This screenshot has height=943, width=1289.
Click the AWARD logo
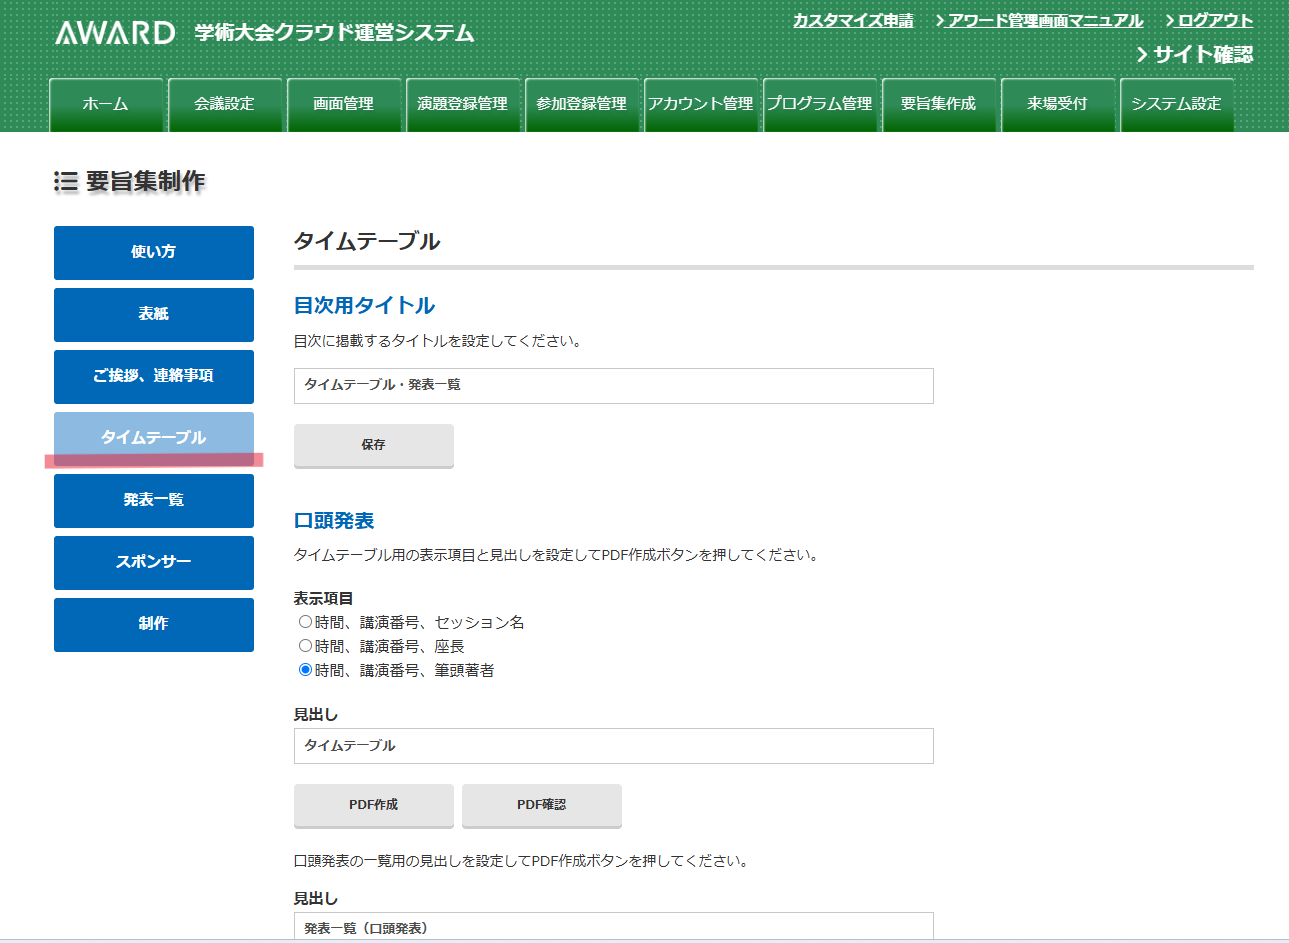coord(115,33)
